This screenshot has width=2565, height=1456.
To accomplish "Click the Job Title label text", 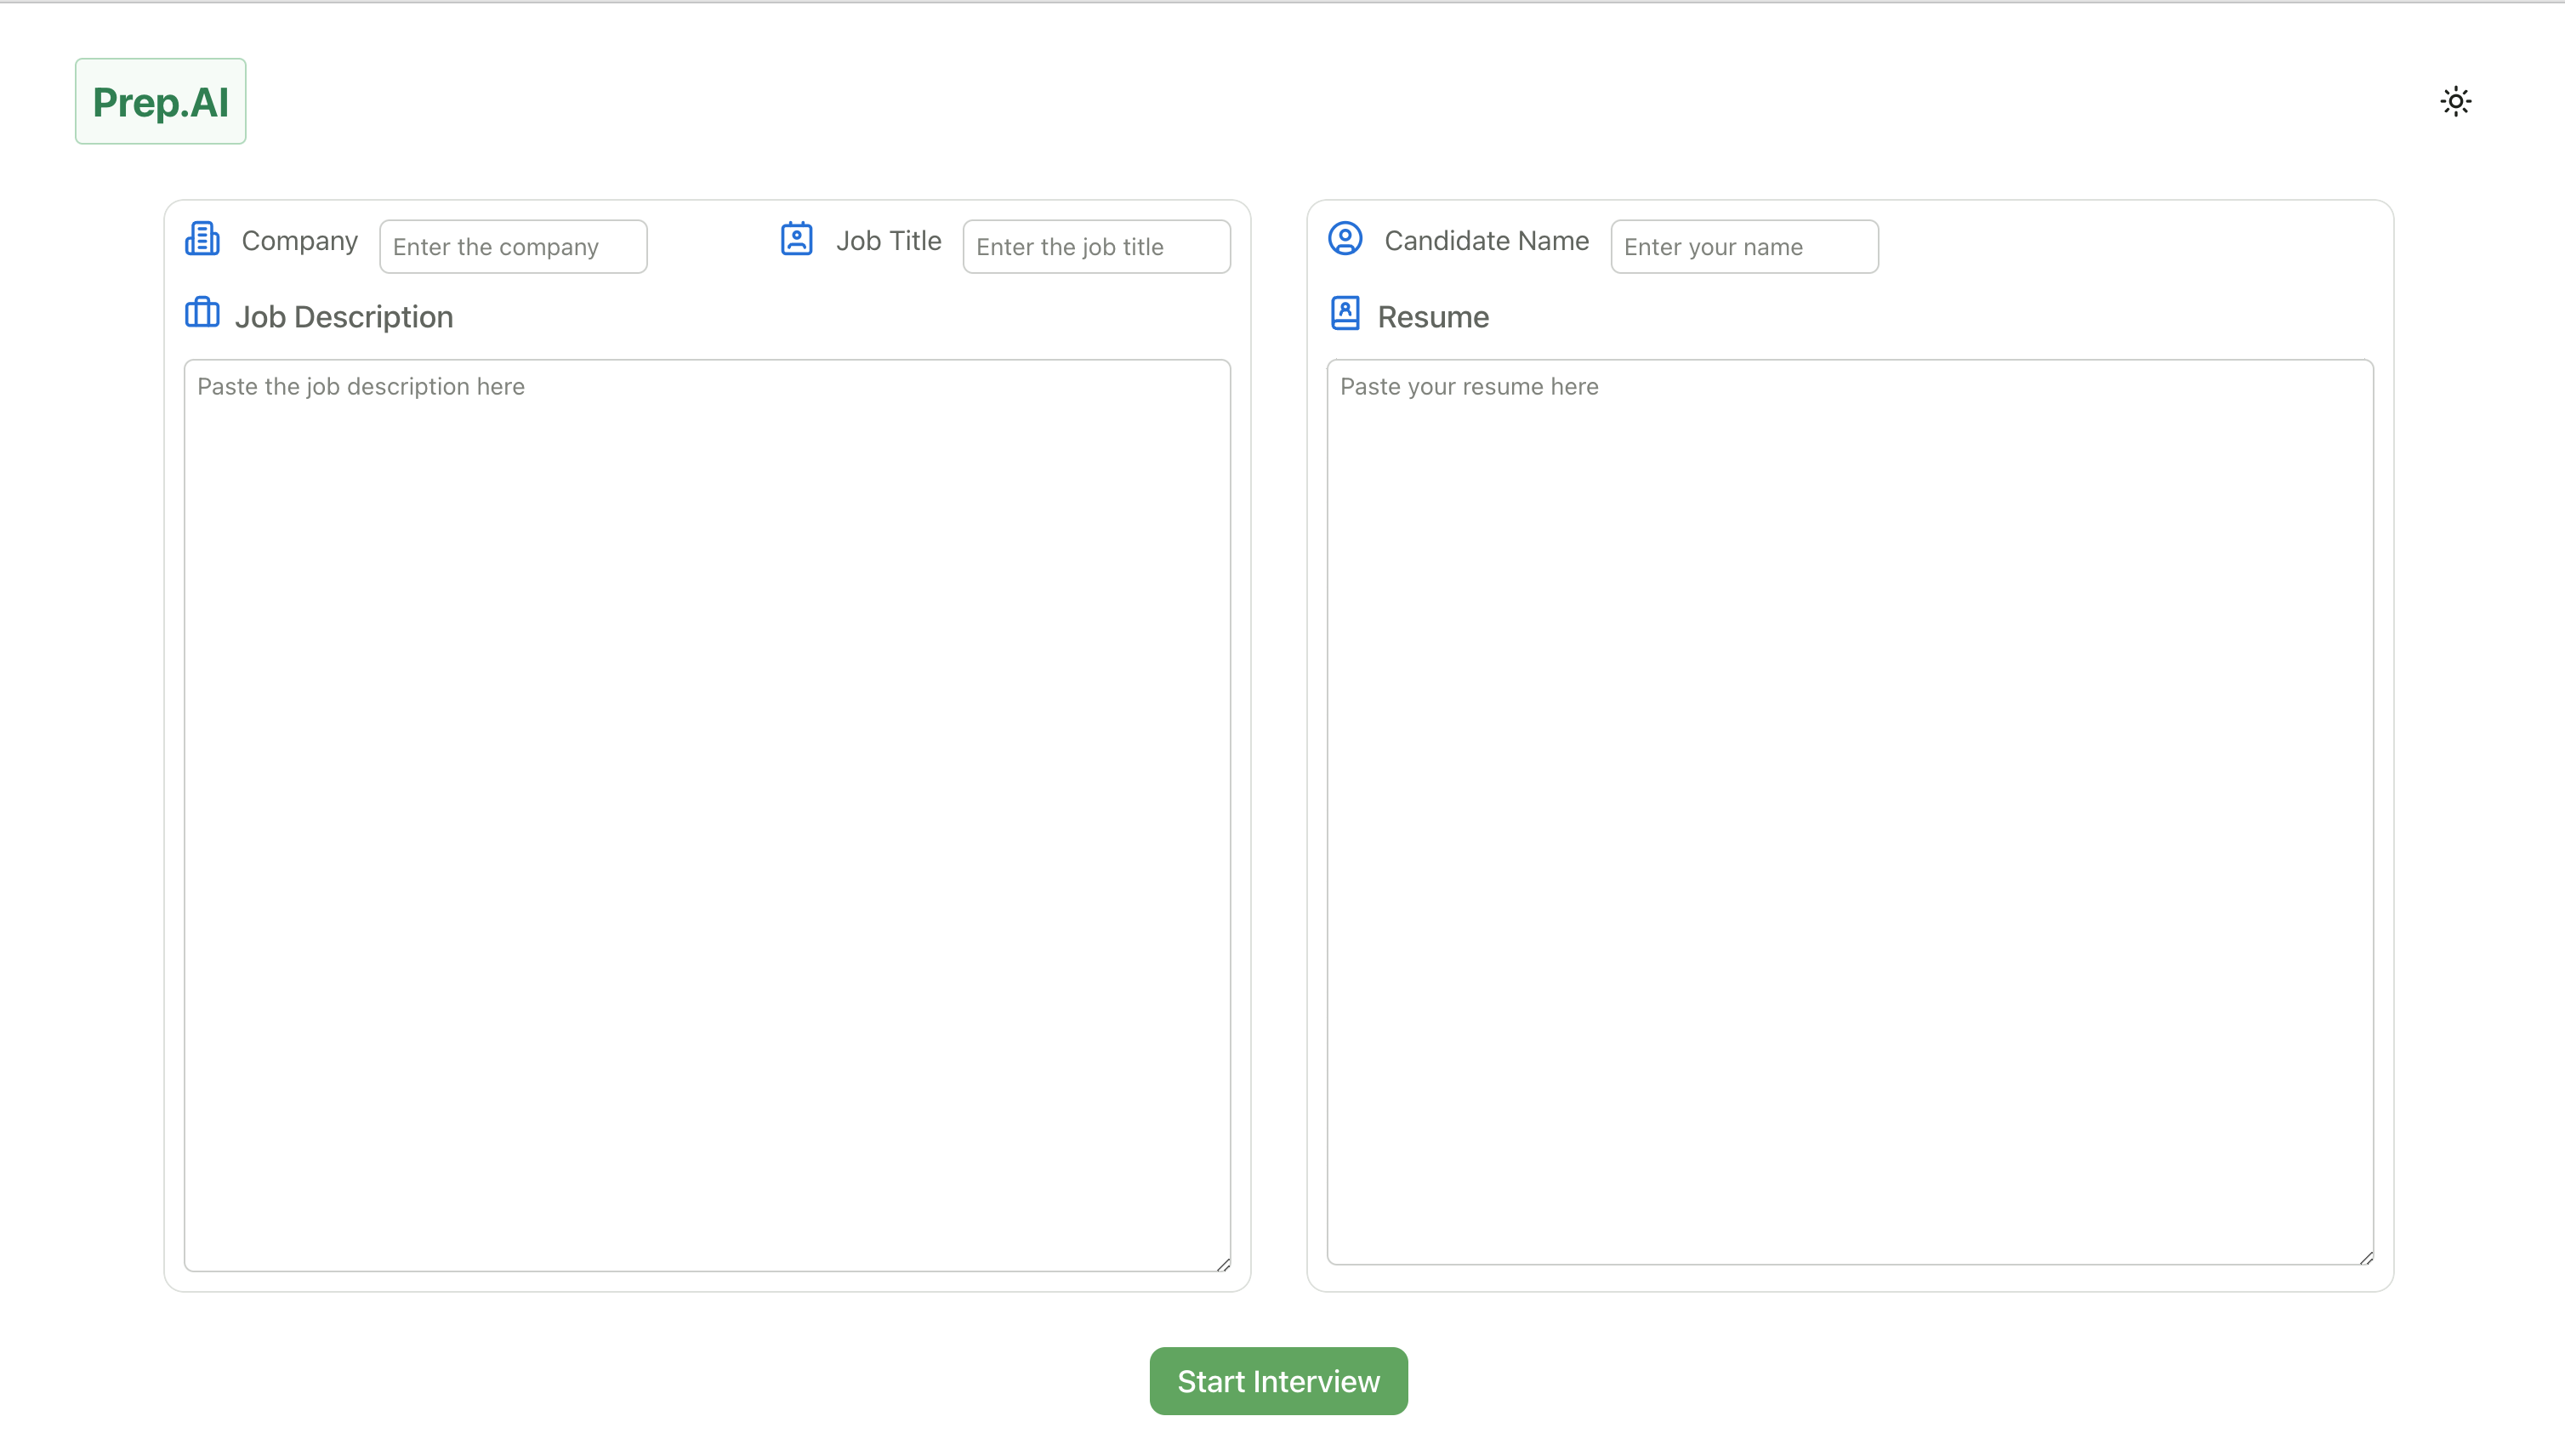I will [888, 241].
